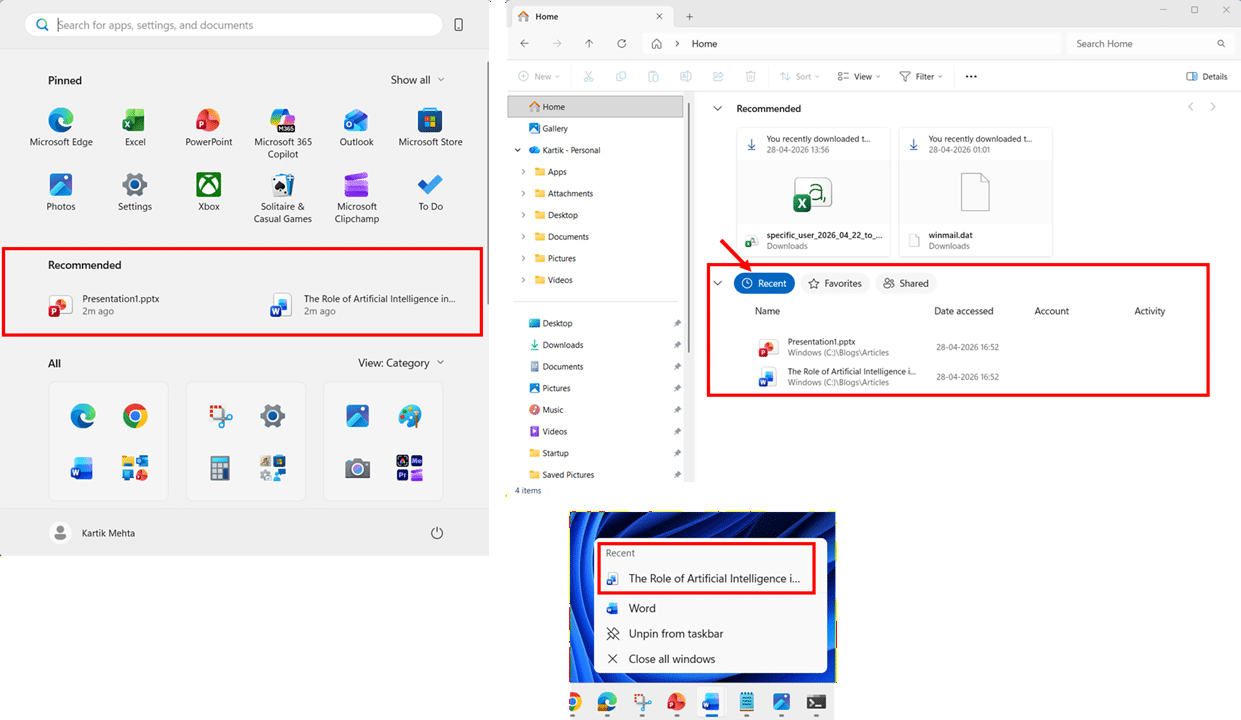Launch Excel from the pinned apps

pos(135,122)
